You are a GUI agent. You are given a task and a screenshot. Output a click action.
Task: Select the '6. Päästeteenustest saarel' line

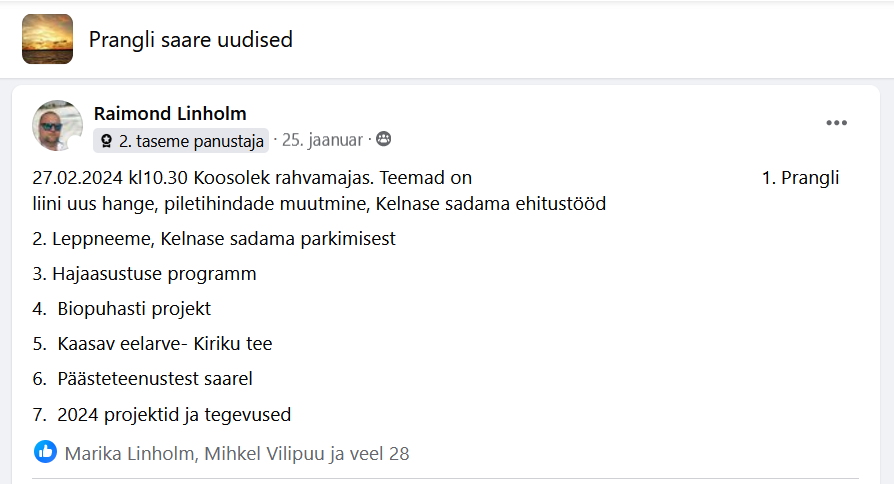pyautogui.click(x=142, y=379)
